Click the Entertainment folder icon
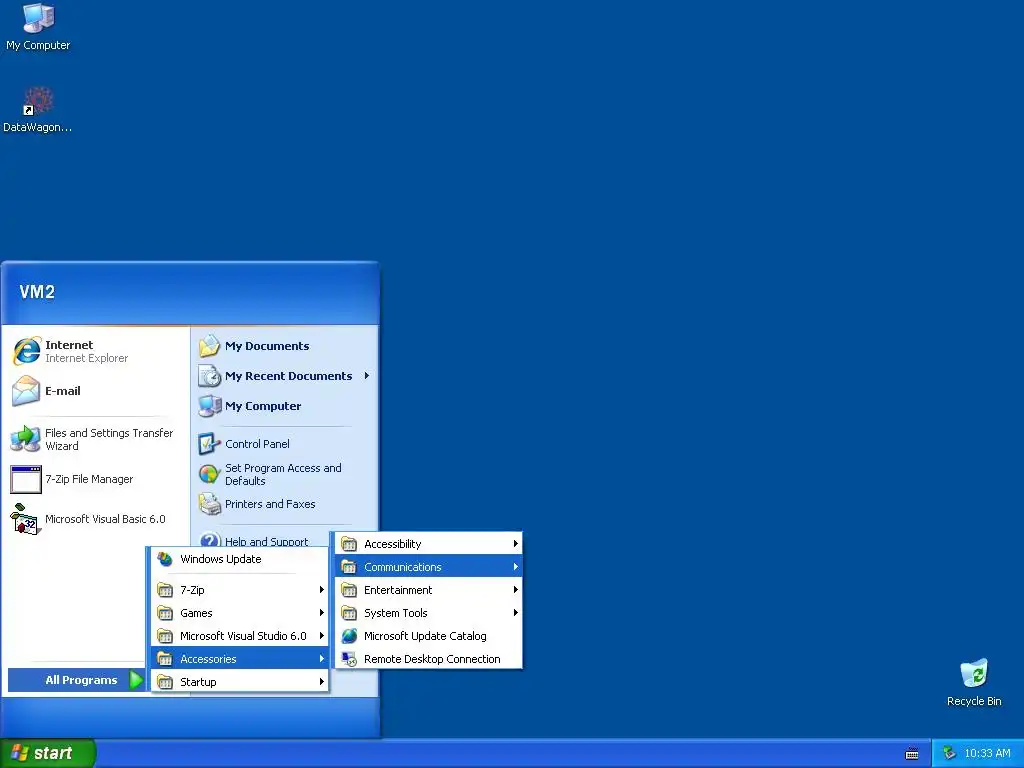The height and width of the screenshot is (768, 1024). click(x=349, y=590)
